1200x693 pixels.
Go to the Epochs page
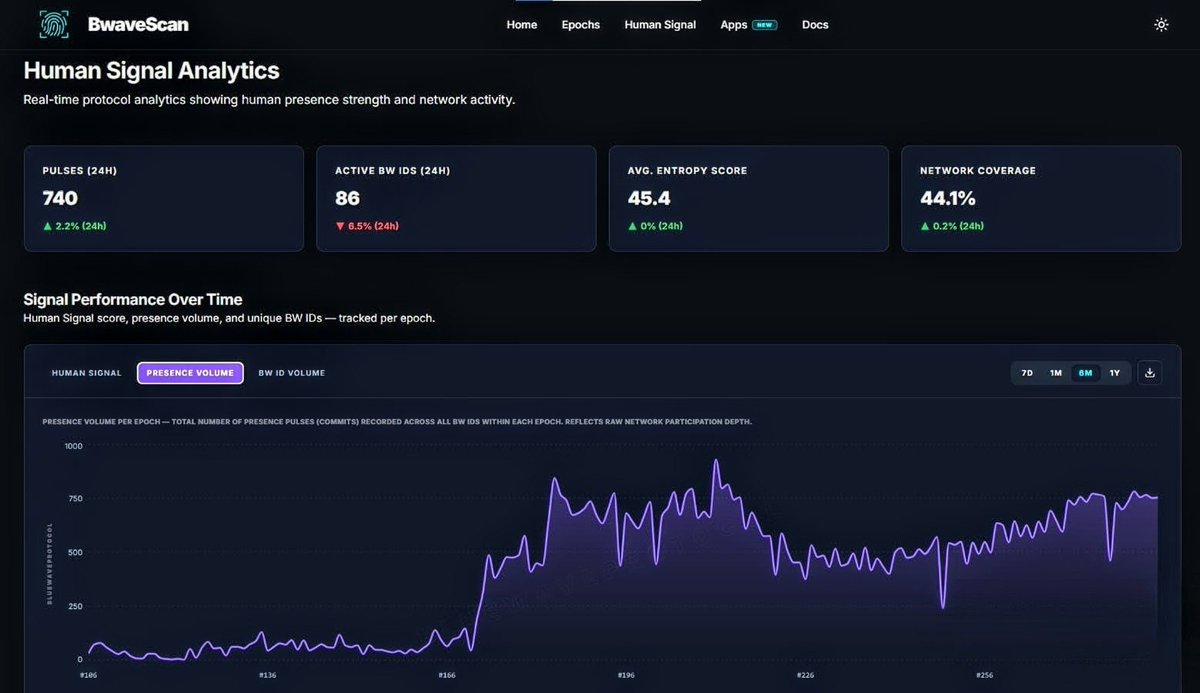tap(581, 25)
